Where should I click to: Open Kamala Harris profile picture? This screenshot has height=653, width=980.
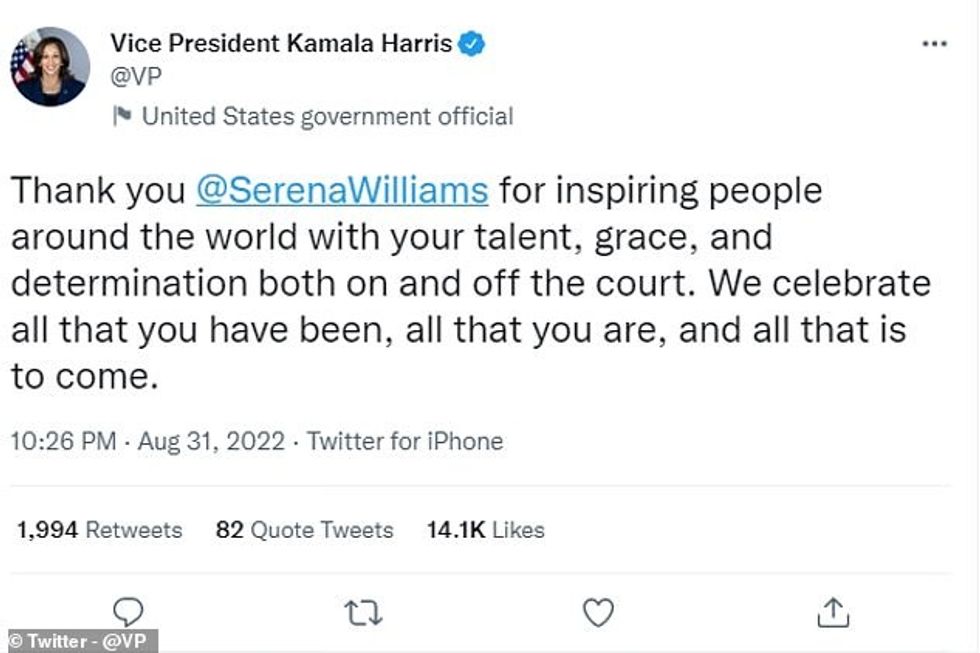click(50, 66)
